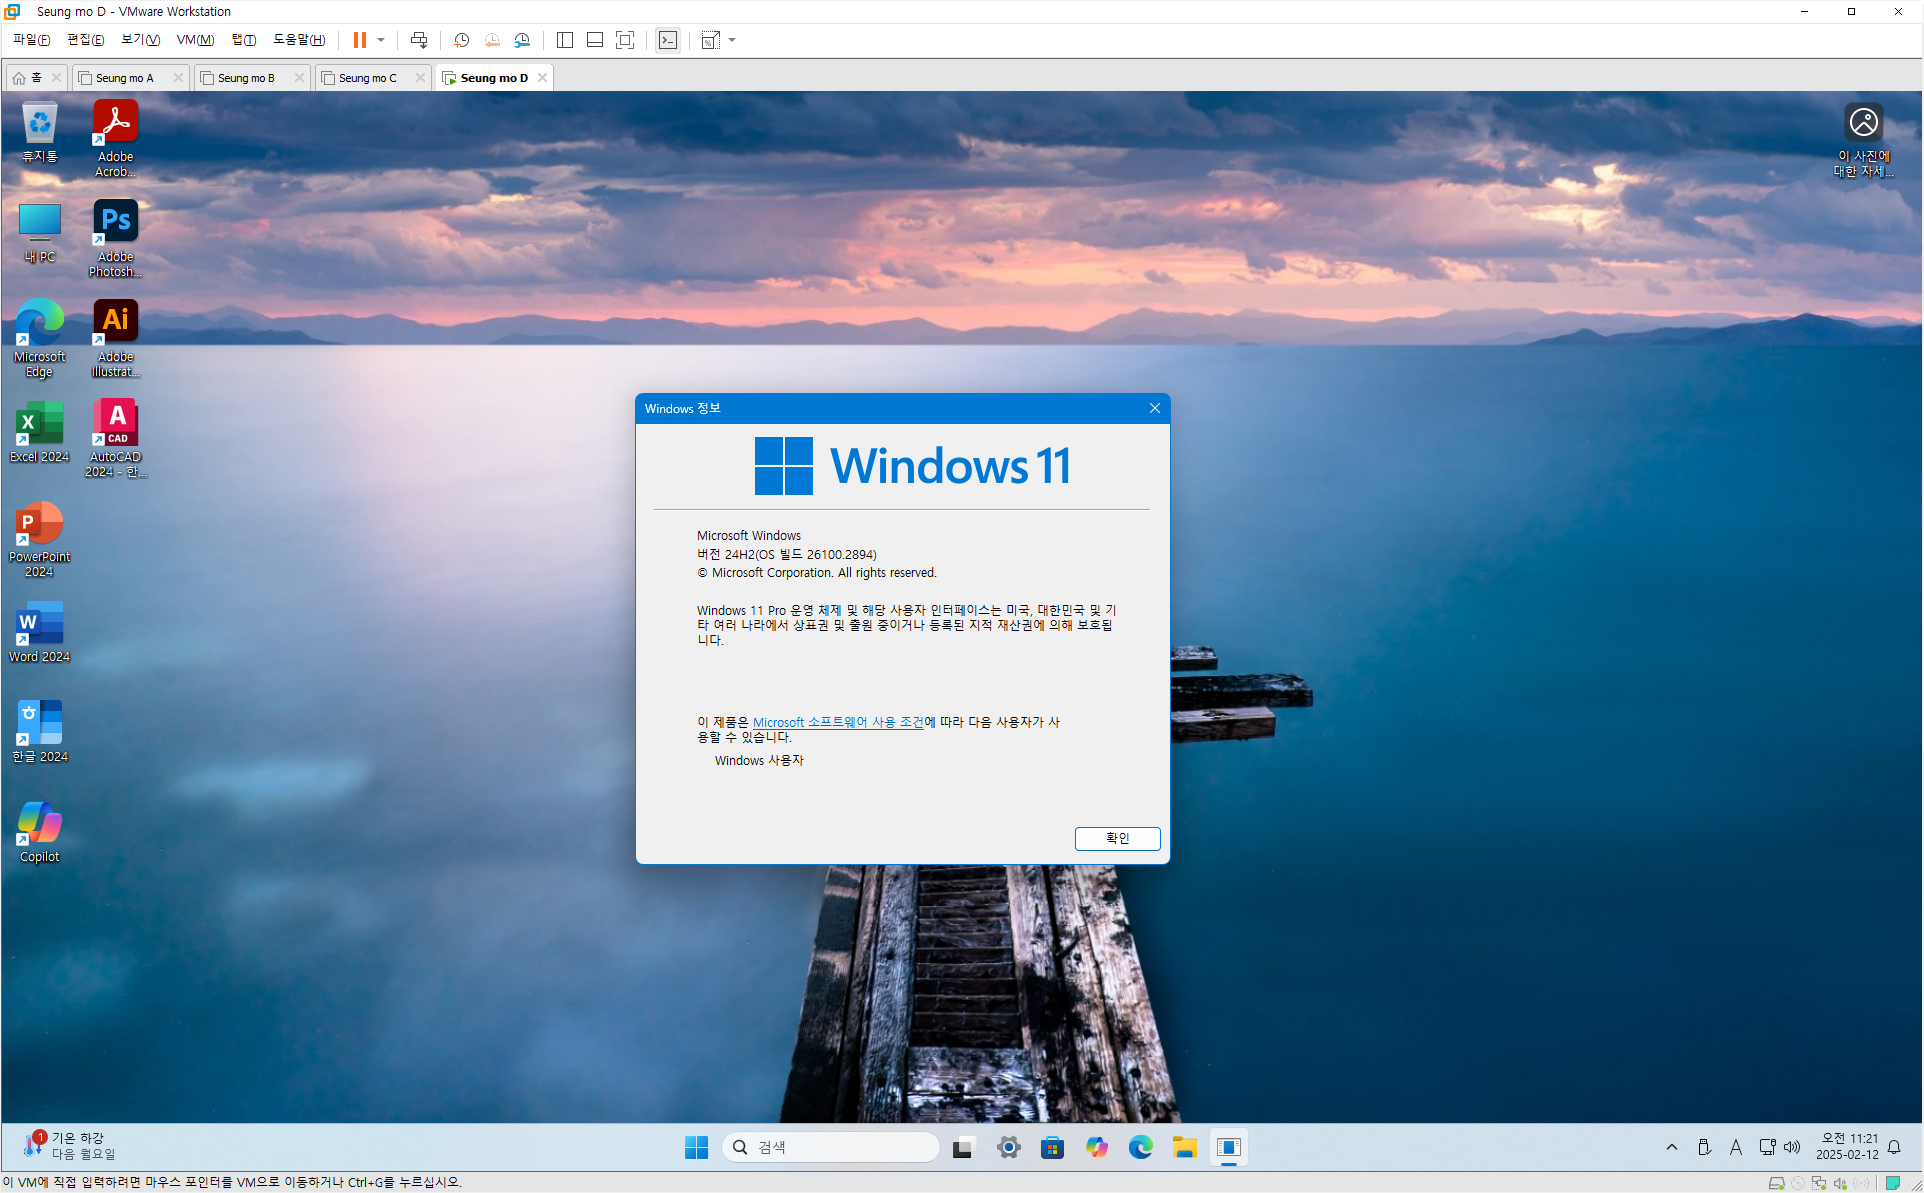Image resolution: width=1924 pixels, height=1193 pixels.
Task: Open Microsoft Store from the taskbar
Action: point(1052,1147)
